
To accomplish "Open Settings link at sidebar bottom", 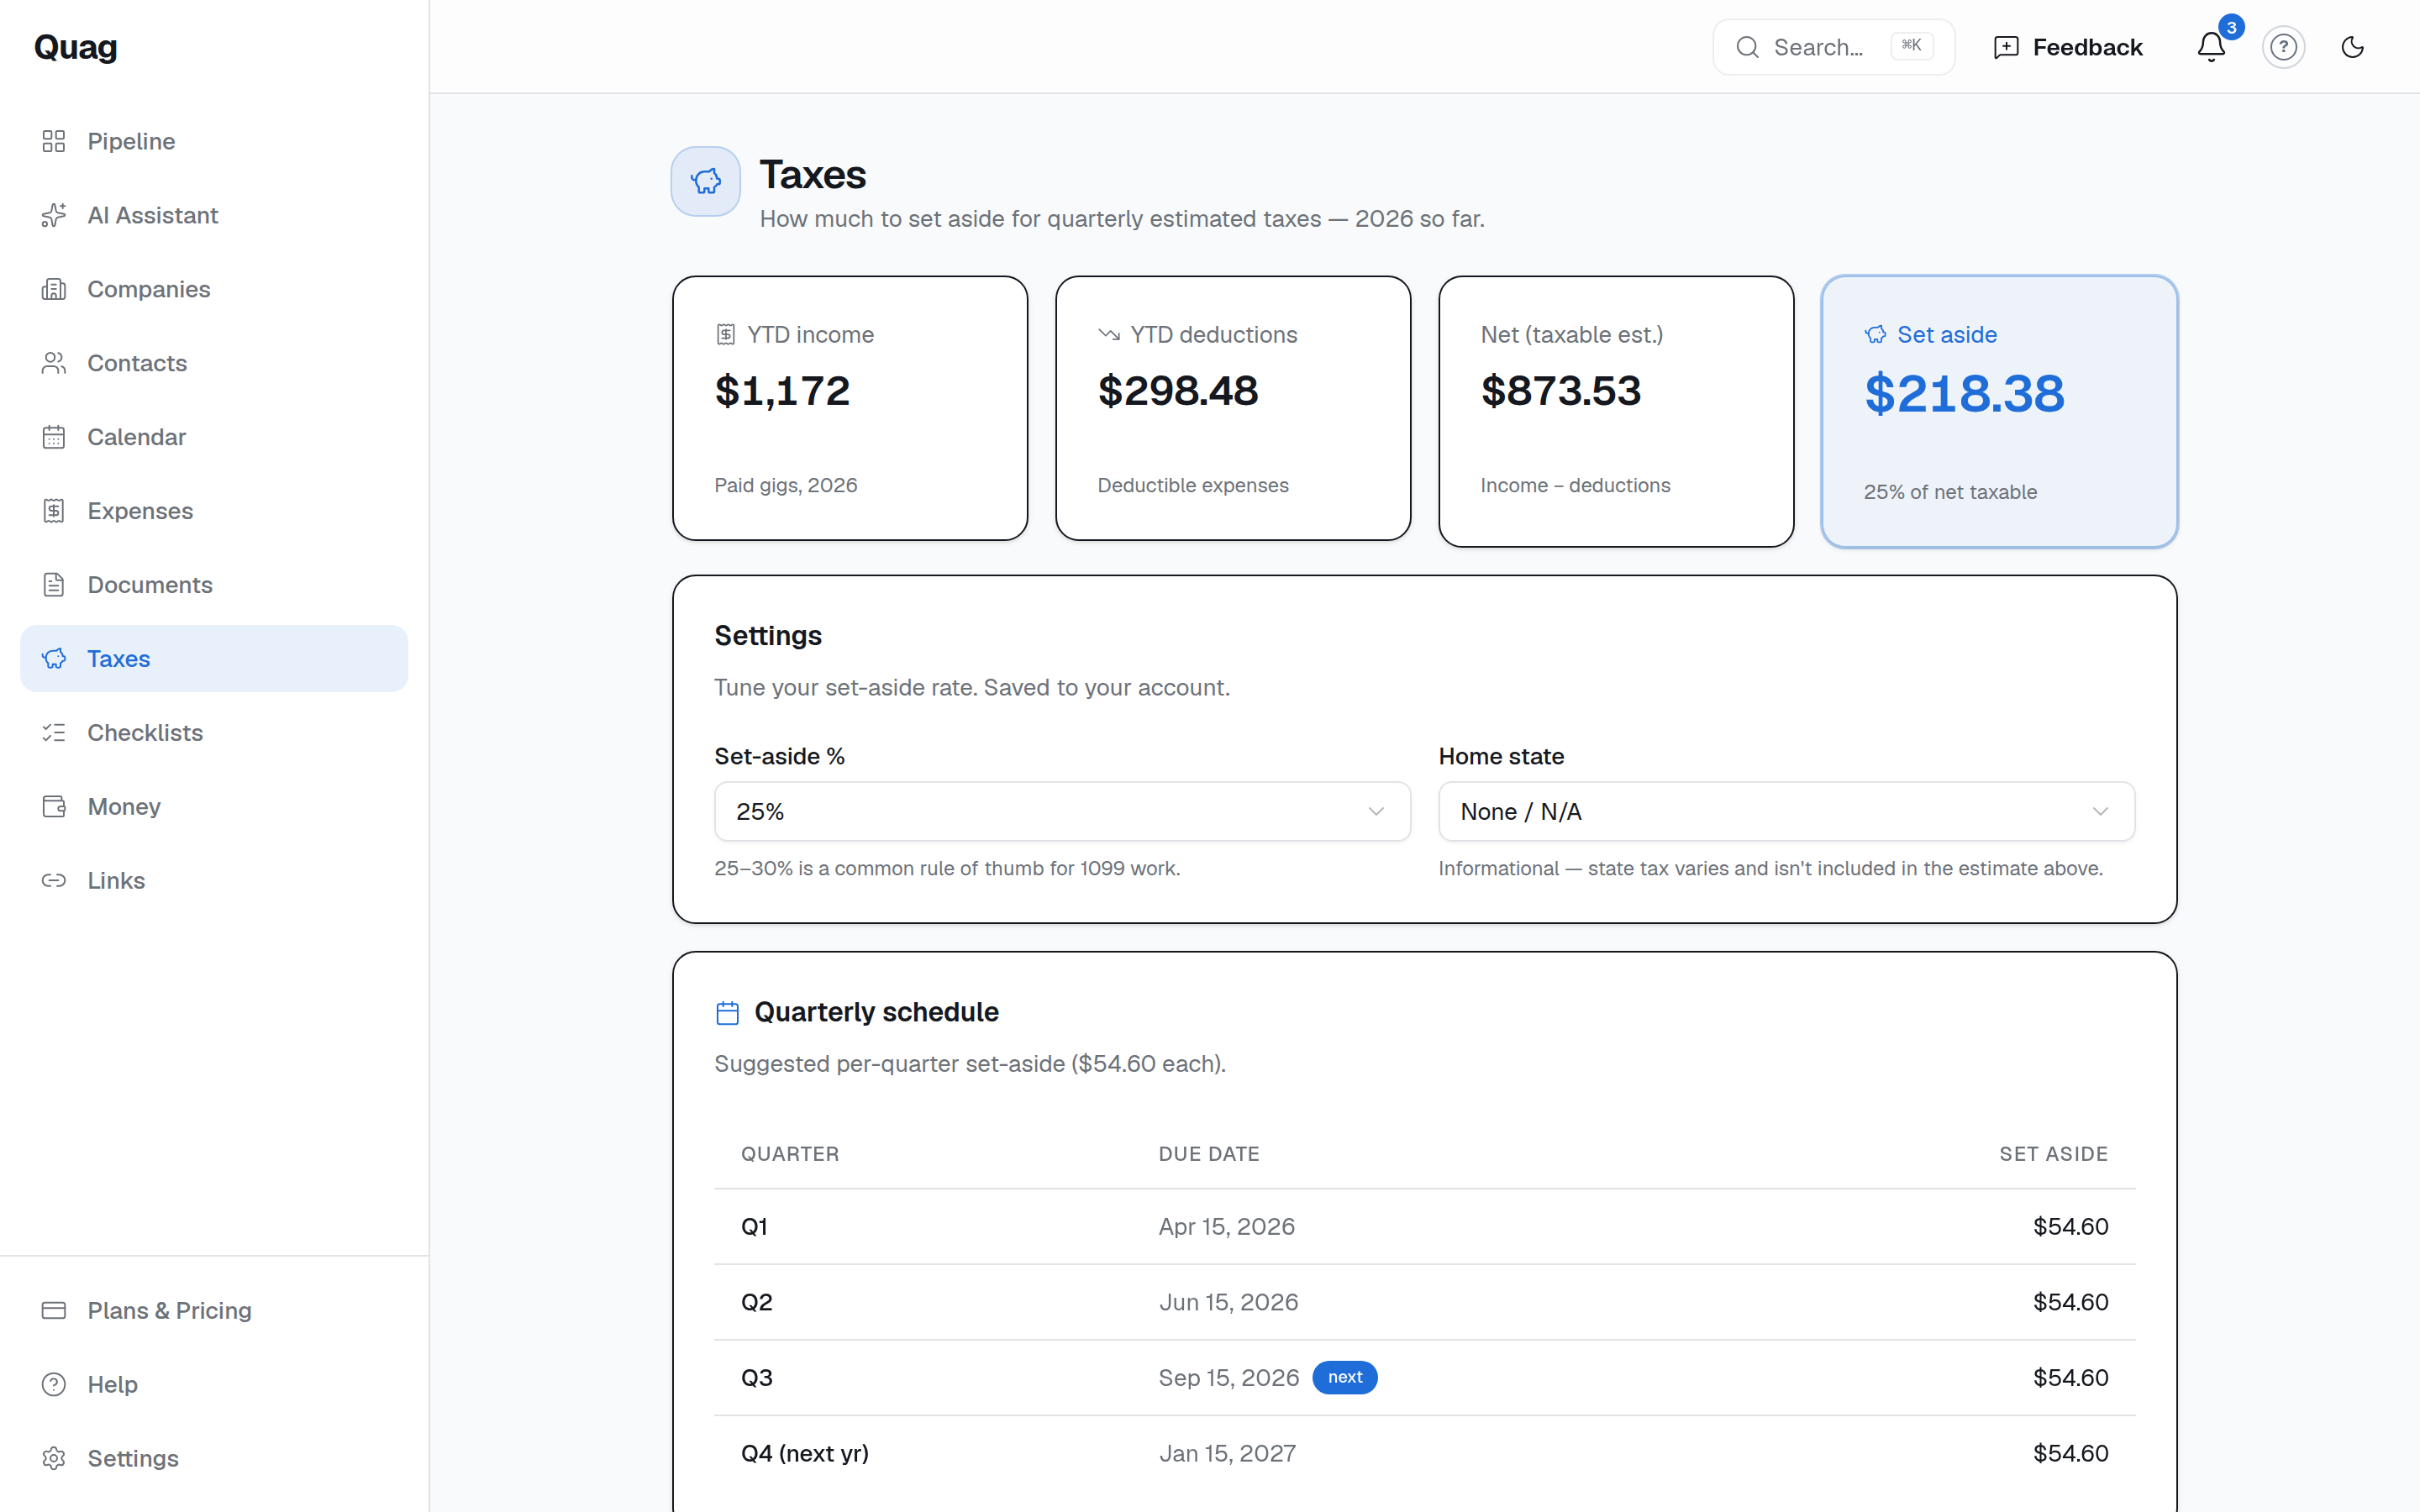I will (x=214, y=1459).
